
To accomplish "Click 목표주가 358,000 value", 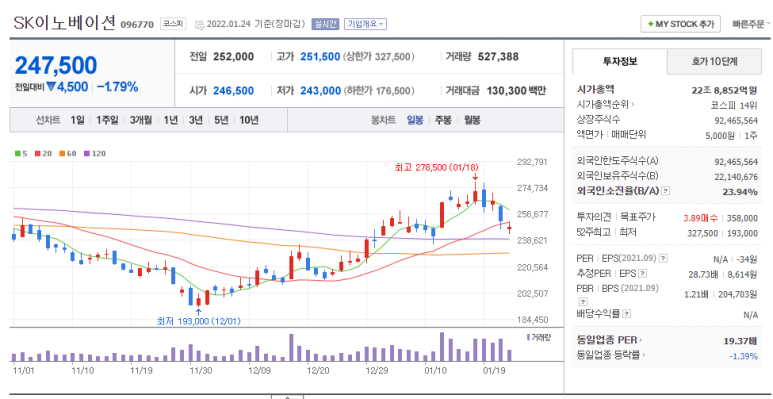I will pos(742,218).
